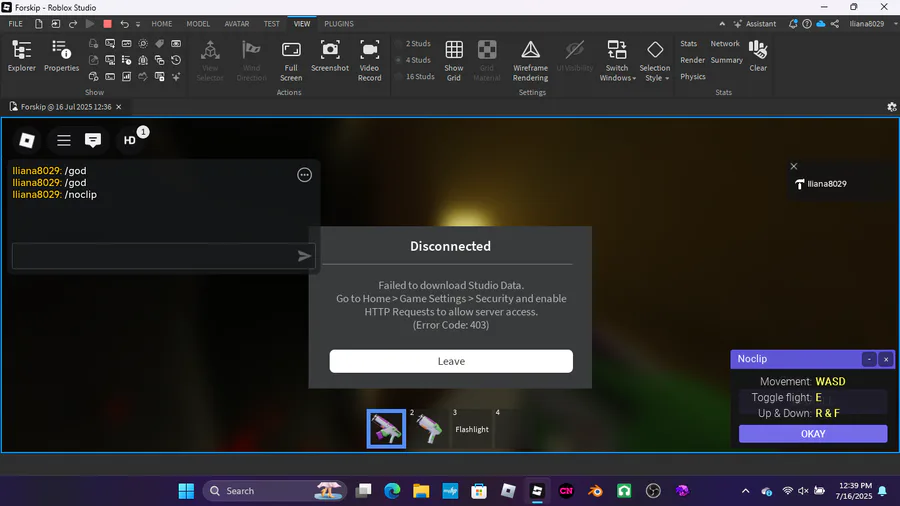Select first hotbar weapon slot

[x=386, y=429]
